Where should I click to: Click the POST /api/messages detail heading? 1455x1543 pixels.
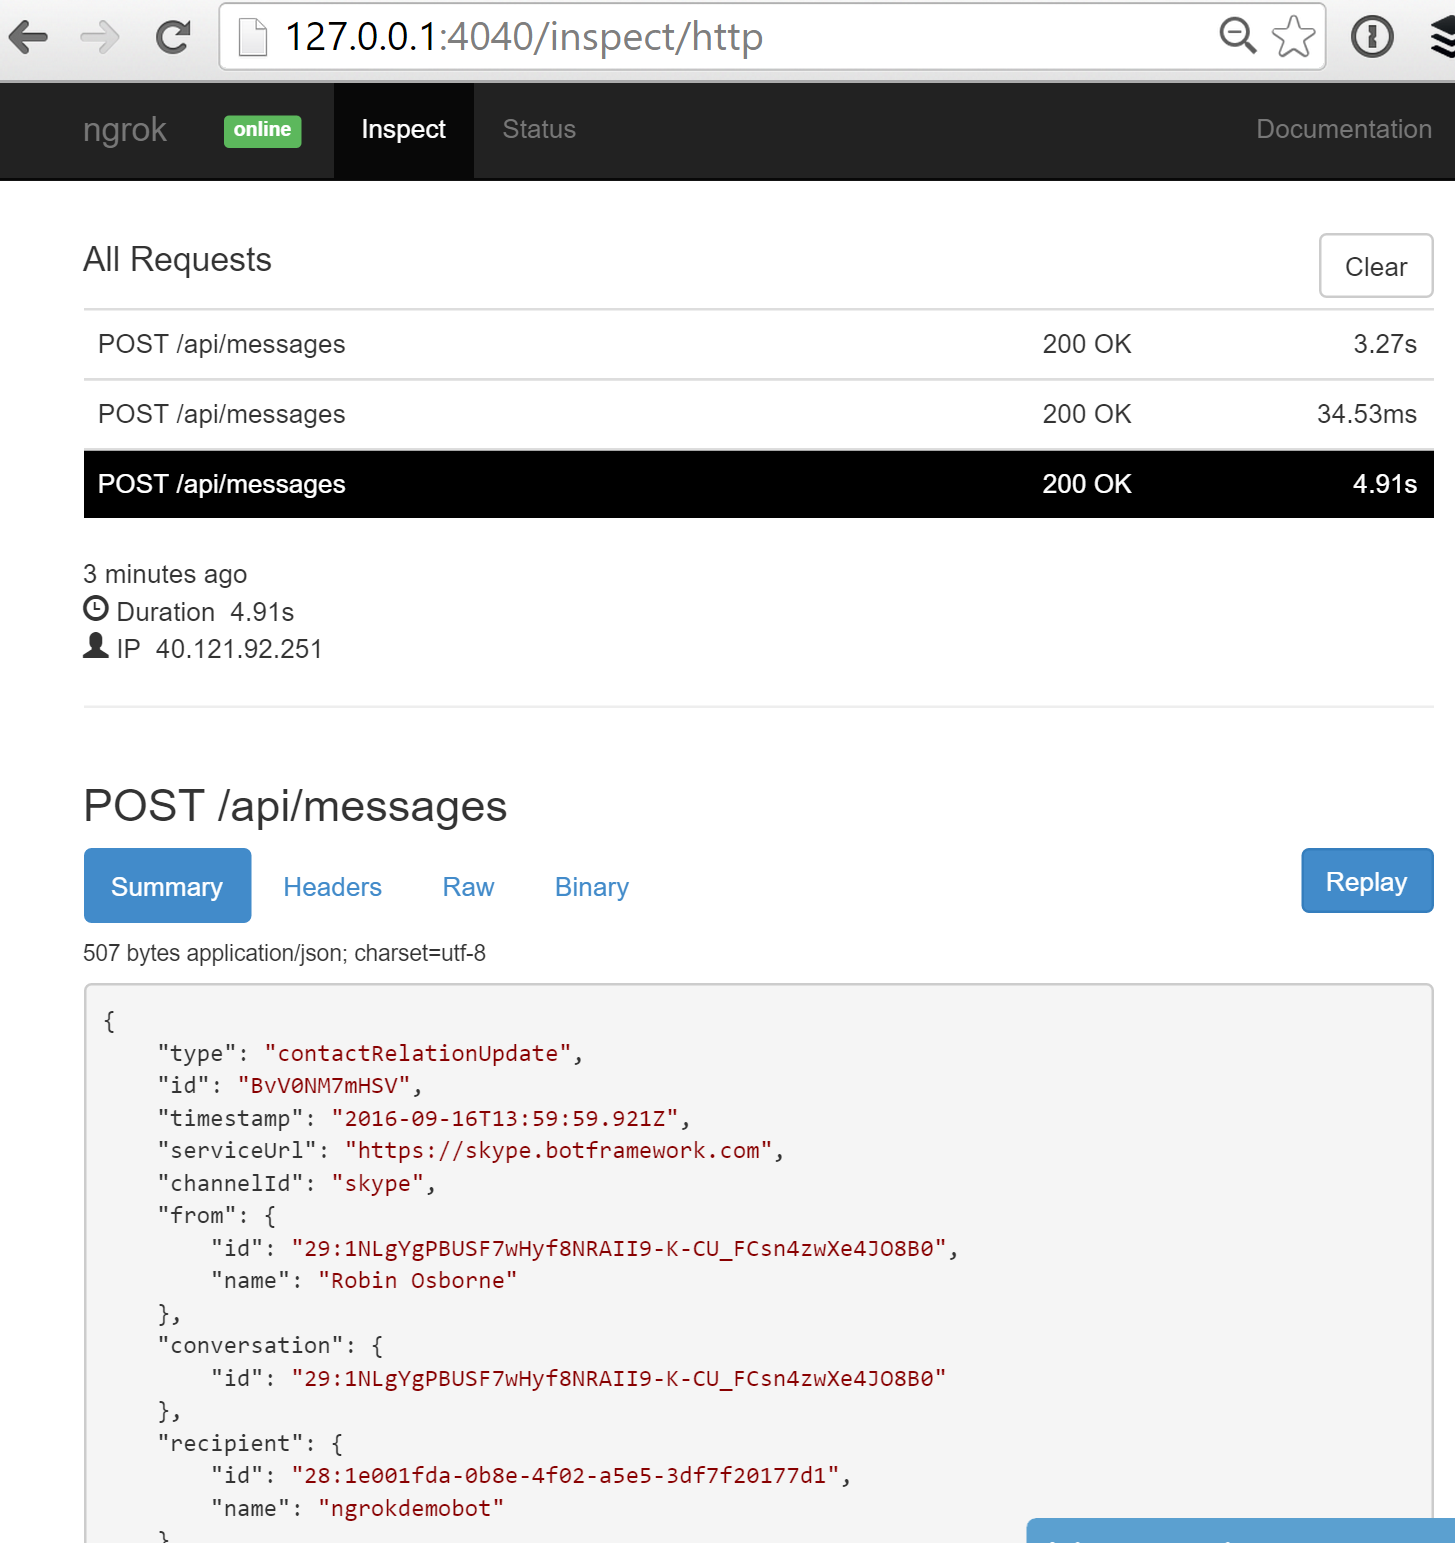point(295,806)
